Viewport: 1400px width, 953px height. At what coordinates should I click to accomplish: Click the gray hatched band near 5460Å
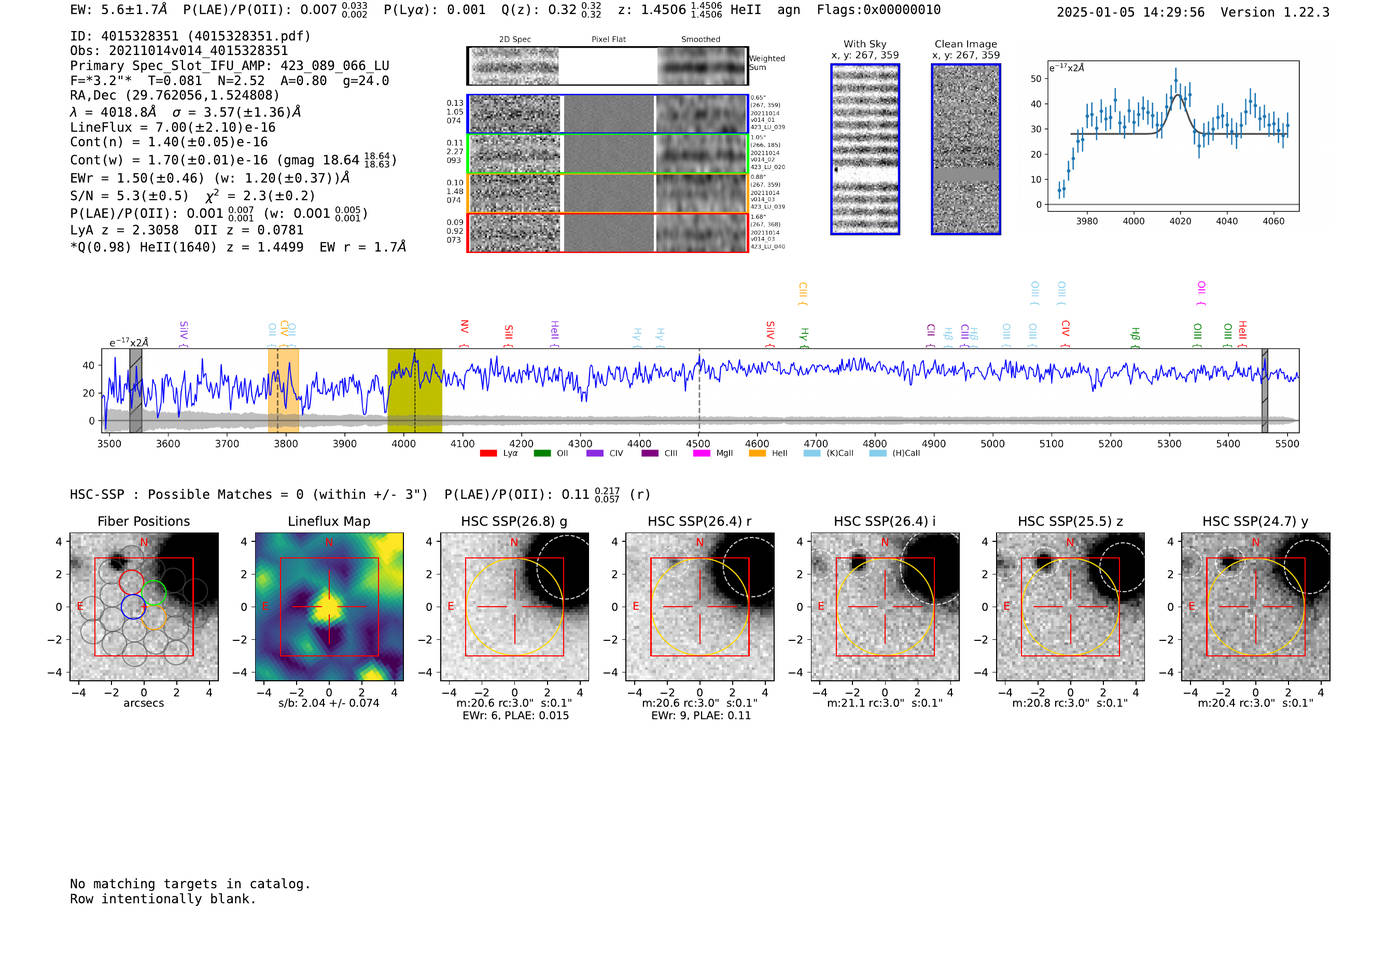(1265, 391)
